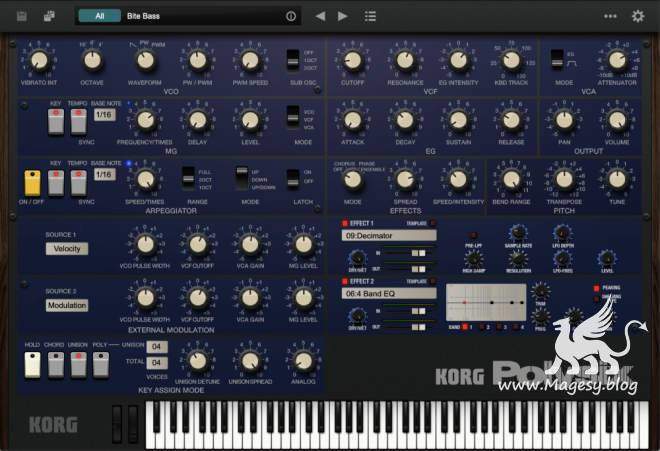The width and height of the screenshot is (660, 451).
Task: Click the Bend Range knob
Action: click(x=511, y=180)
